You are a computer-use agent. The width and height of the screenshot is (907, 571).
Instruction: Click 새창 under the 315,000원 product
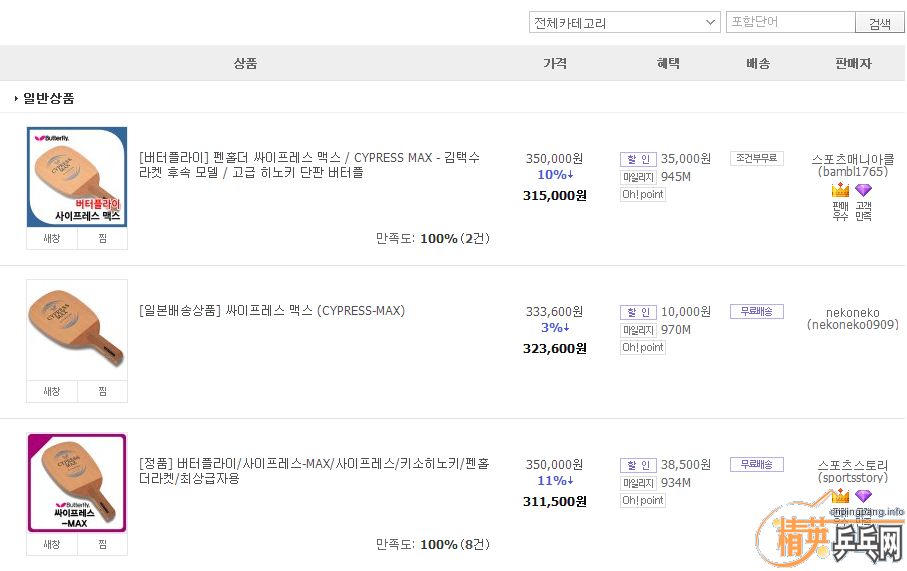(x=52, y=238)
